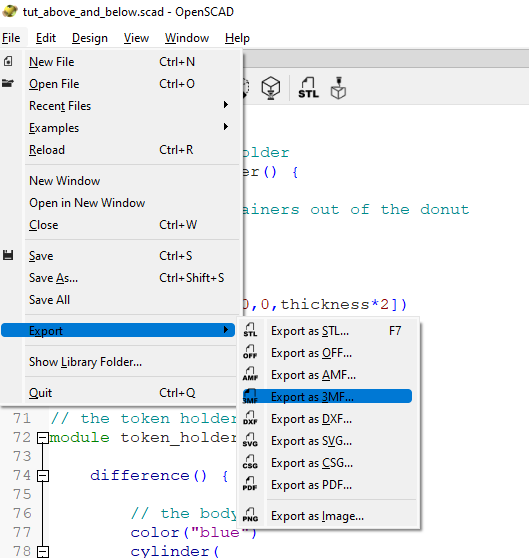Open the Window menu
Image resolution: width=529 pixels, height=558 pixels.
coord(187,38)
